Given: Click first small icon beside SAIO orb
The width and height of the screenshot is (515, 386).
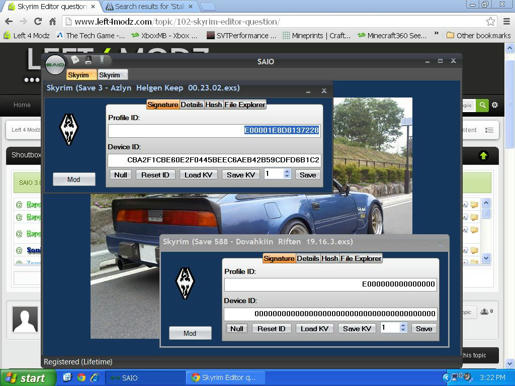Looking at the screenshot, I should click(75, 60).
